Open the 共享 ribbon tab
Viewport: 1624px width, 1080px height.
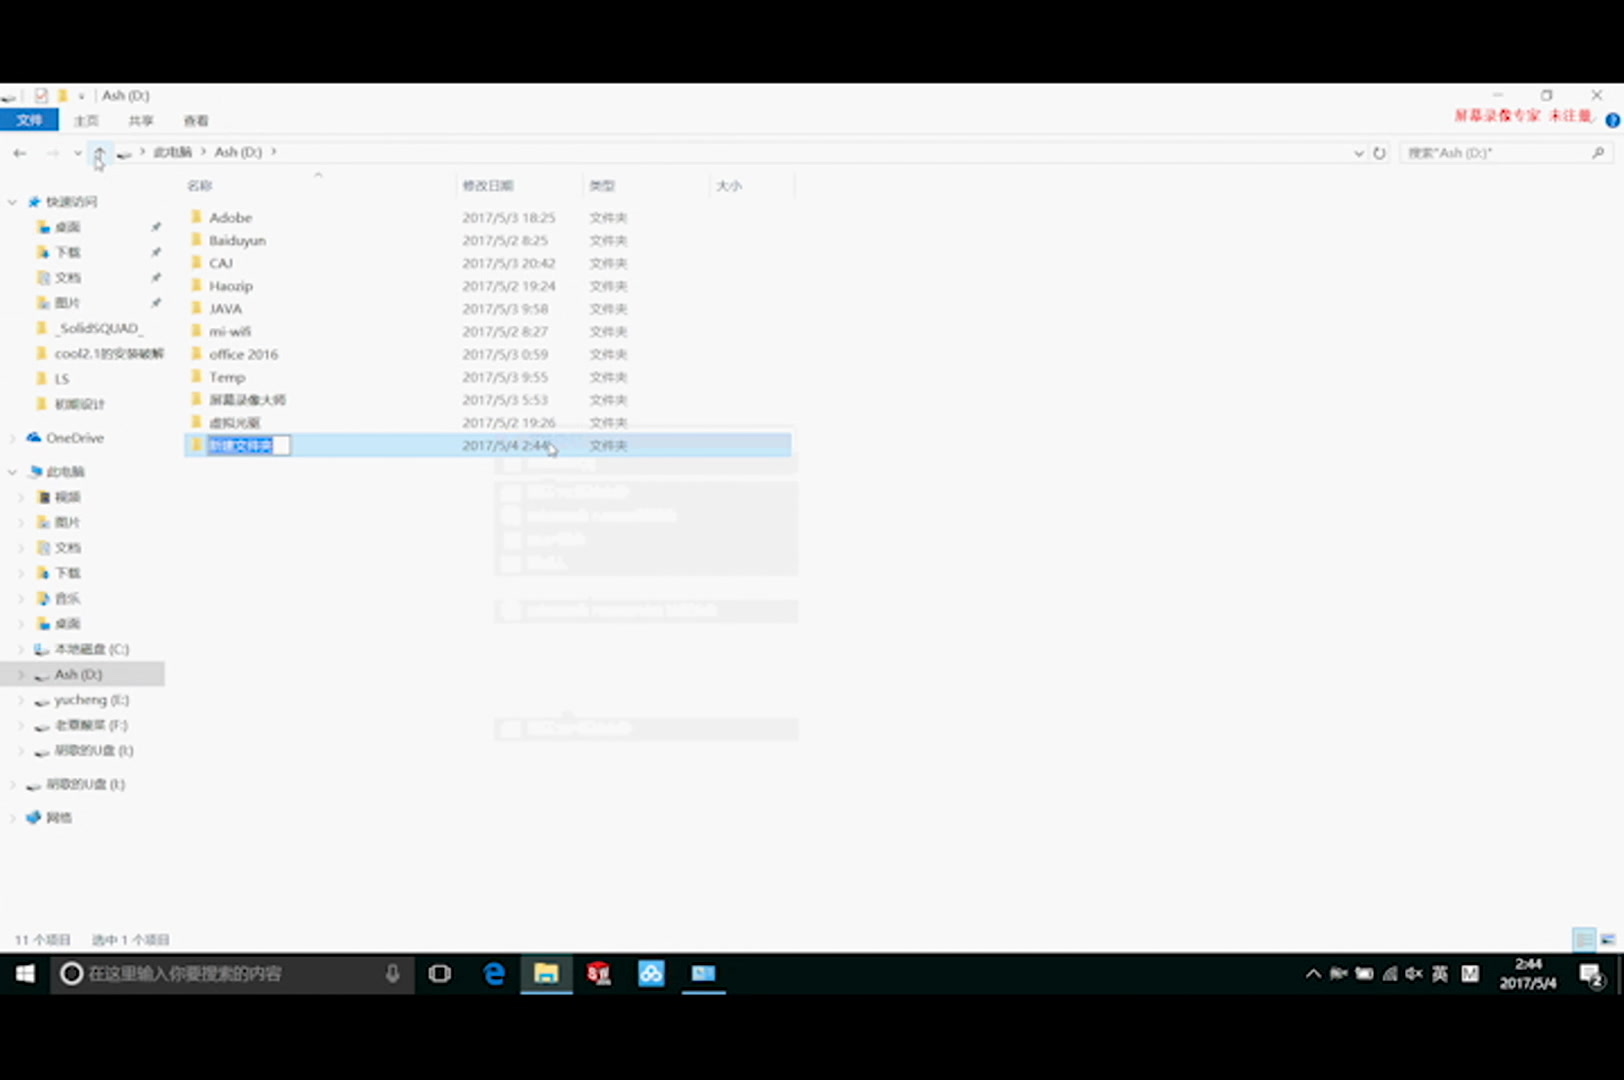[x=141, y=120]
